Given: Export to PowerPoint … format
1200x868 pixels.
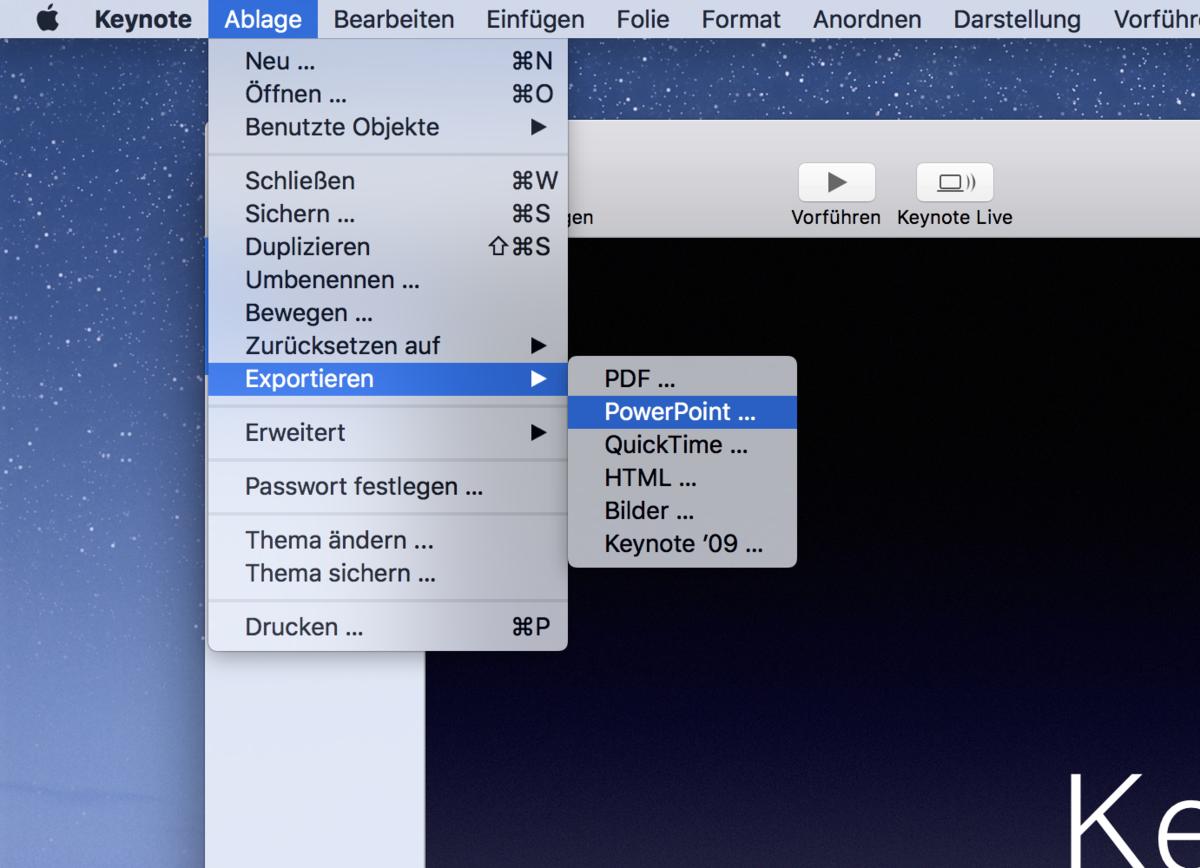Looking at the screenshot, I should click(x=682, y=412).
